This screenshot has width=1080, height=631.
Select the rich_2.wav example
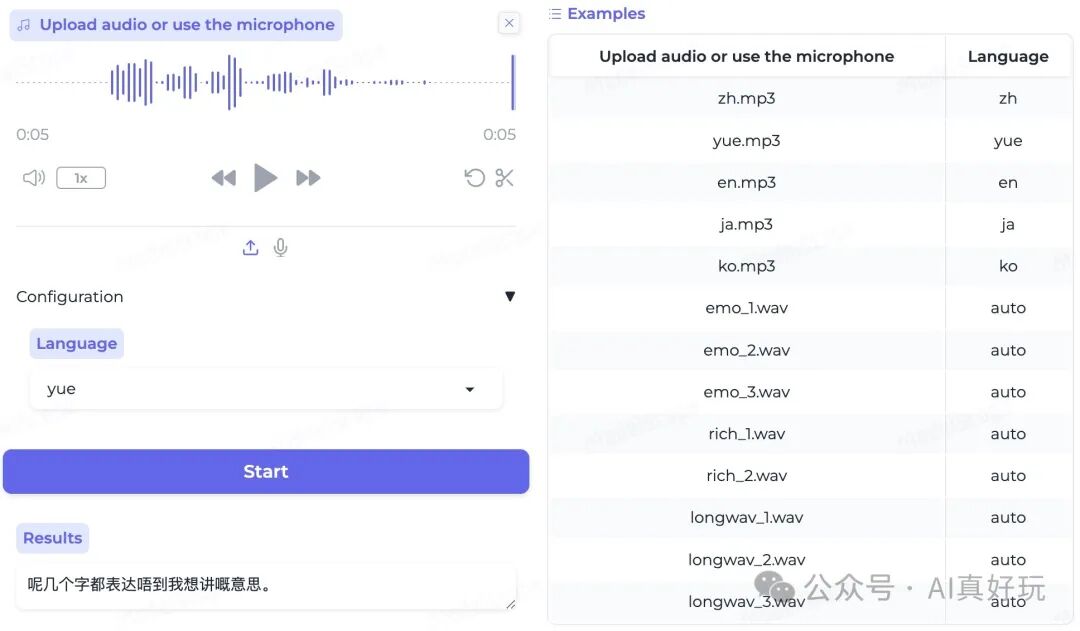(x=746, y=476)
